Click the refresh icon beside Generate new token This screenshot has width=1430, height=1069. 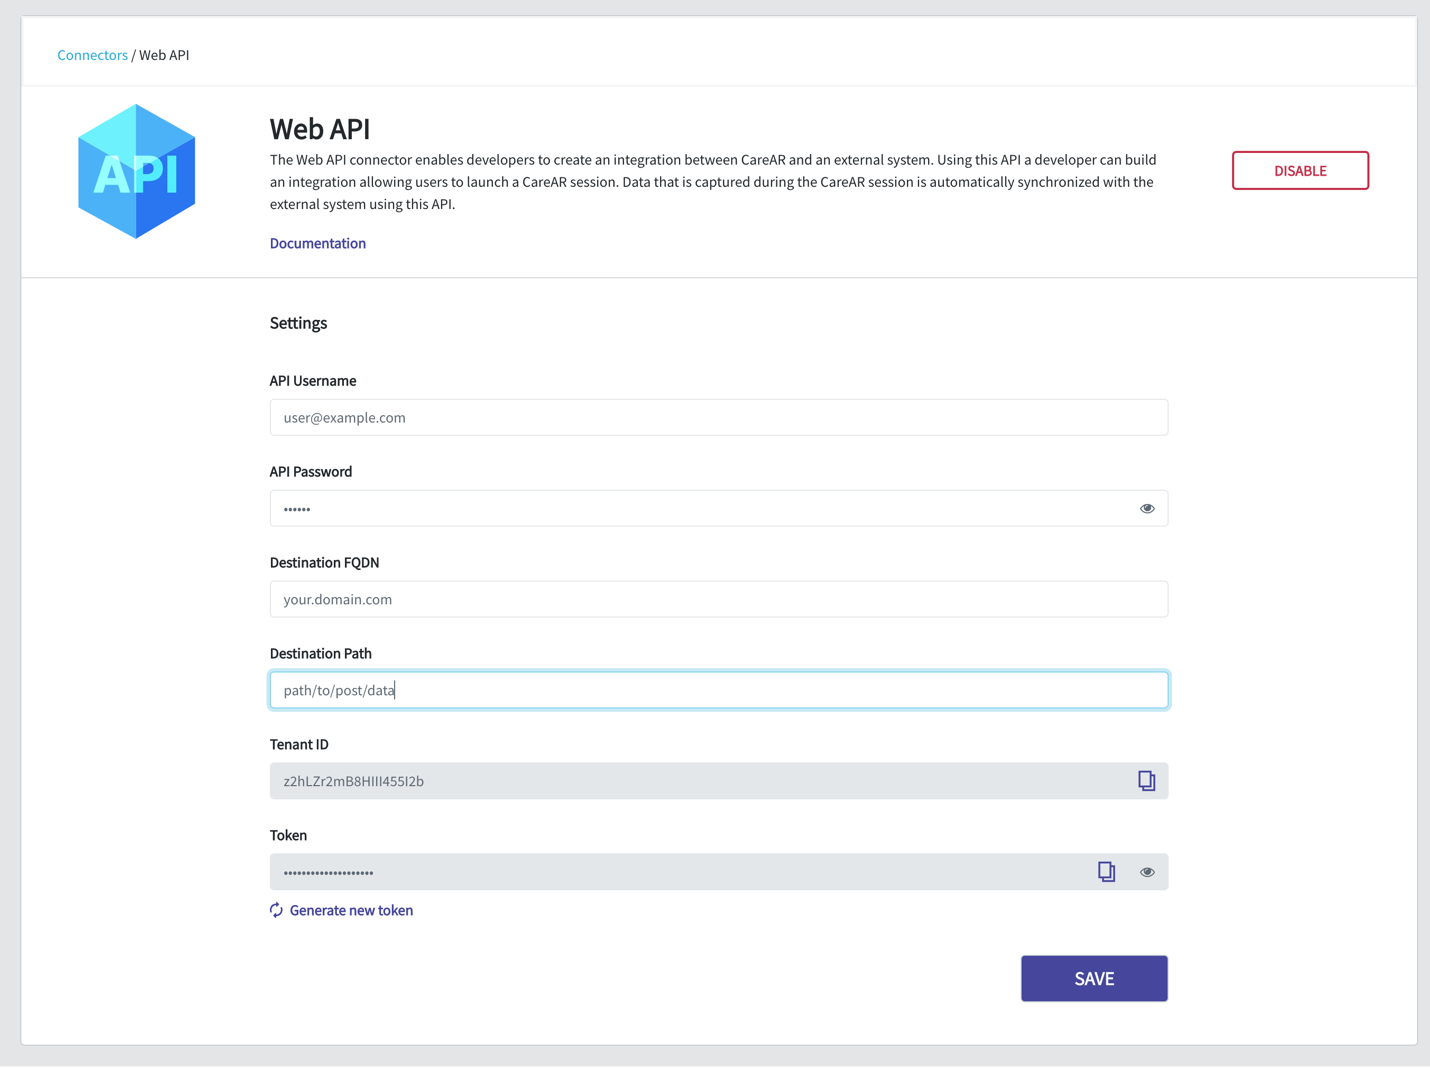pyautogui.click(x=277, y=910)
